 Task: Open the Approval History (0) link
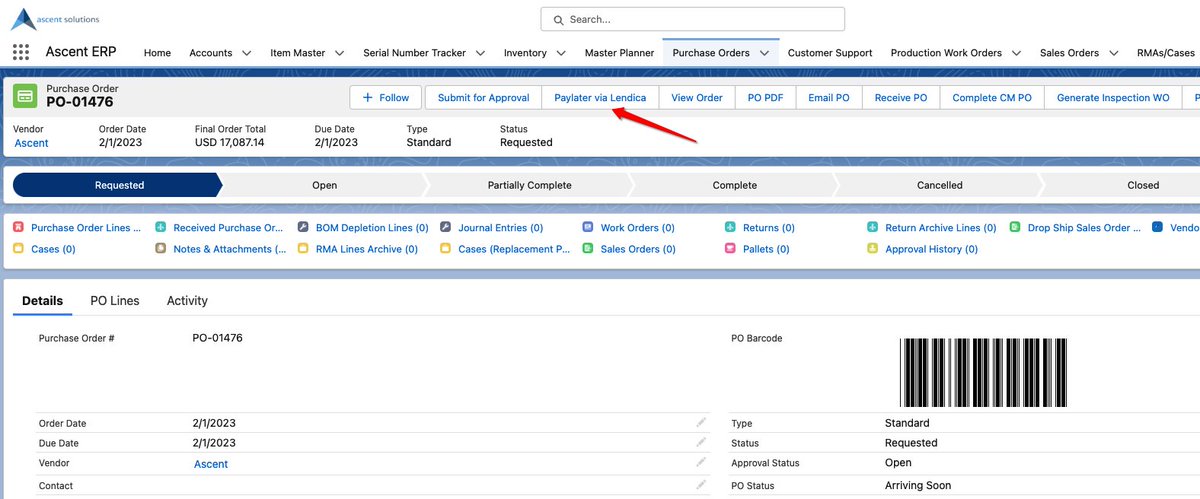pyautogui.click(x=931, y=249)
